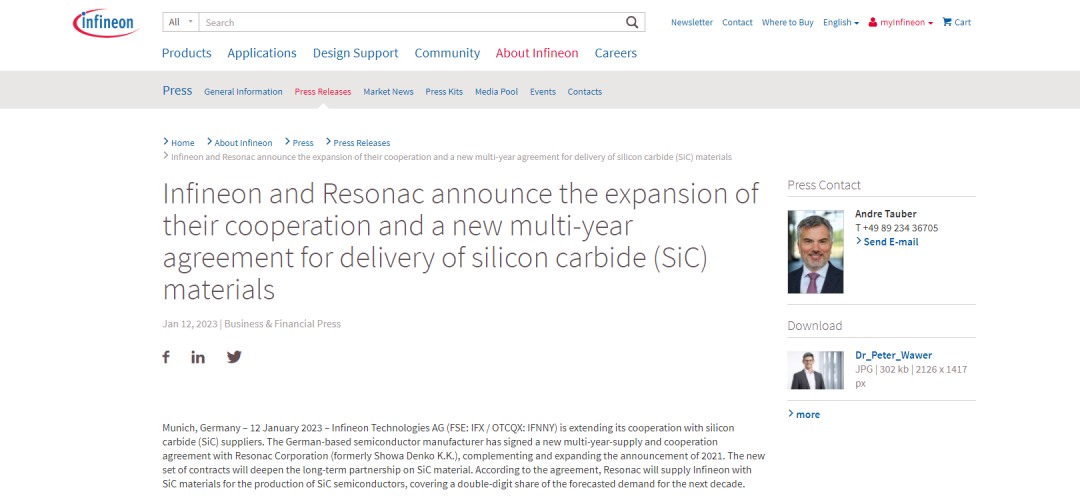Screen dimensions: 1080x498
Task: Go to the Press section heading
Action: 177,91
